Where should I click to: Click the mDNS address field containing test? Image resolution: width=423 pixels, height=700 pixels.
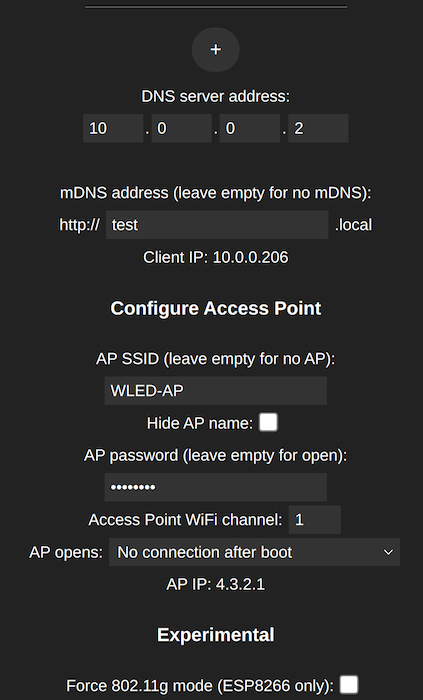point(217,225)
